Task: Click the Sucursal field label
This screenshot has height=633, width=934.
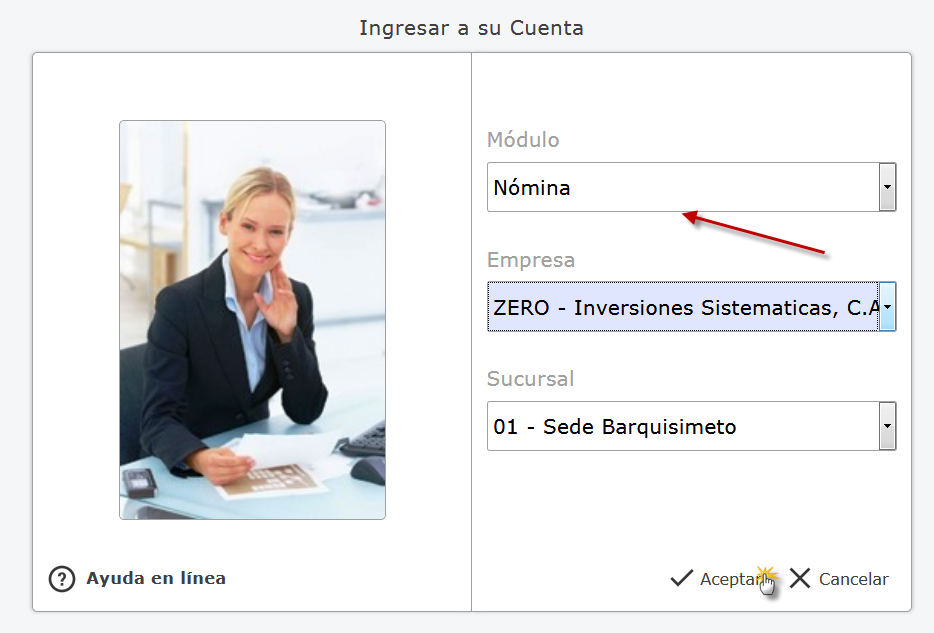Action: 530,379
